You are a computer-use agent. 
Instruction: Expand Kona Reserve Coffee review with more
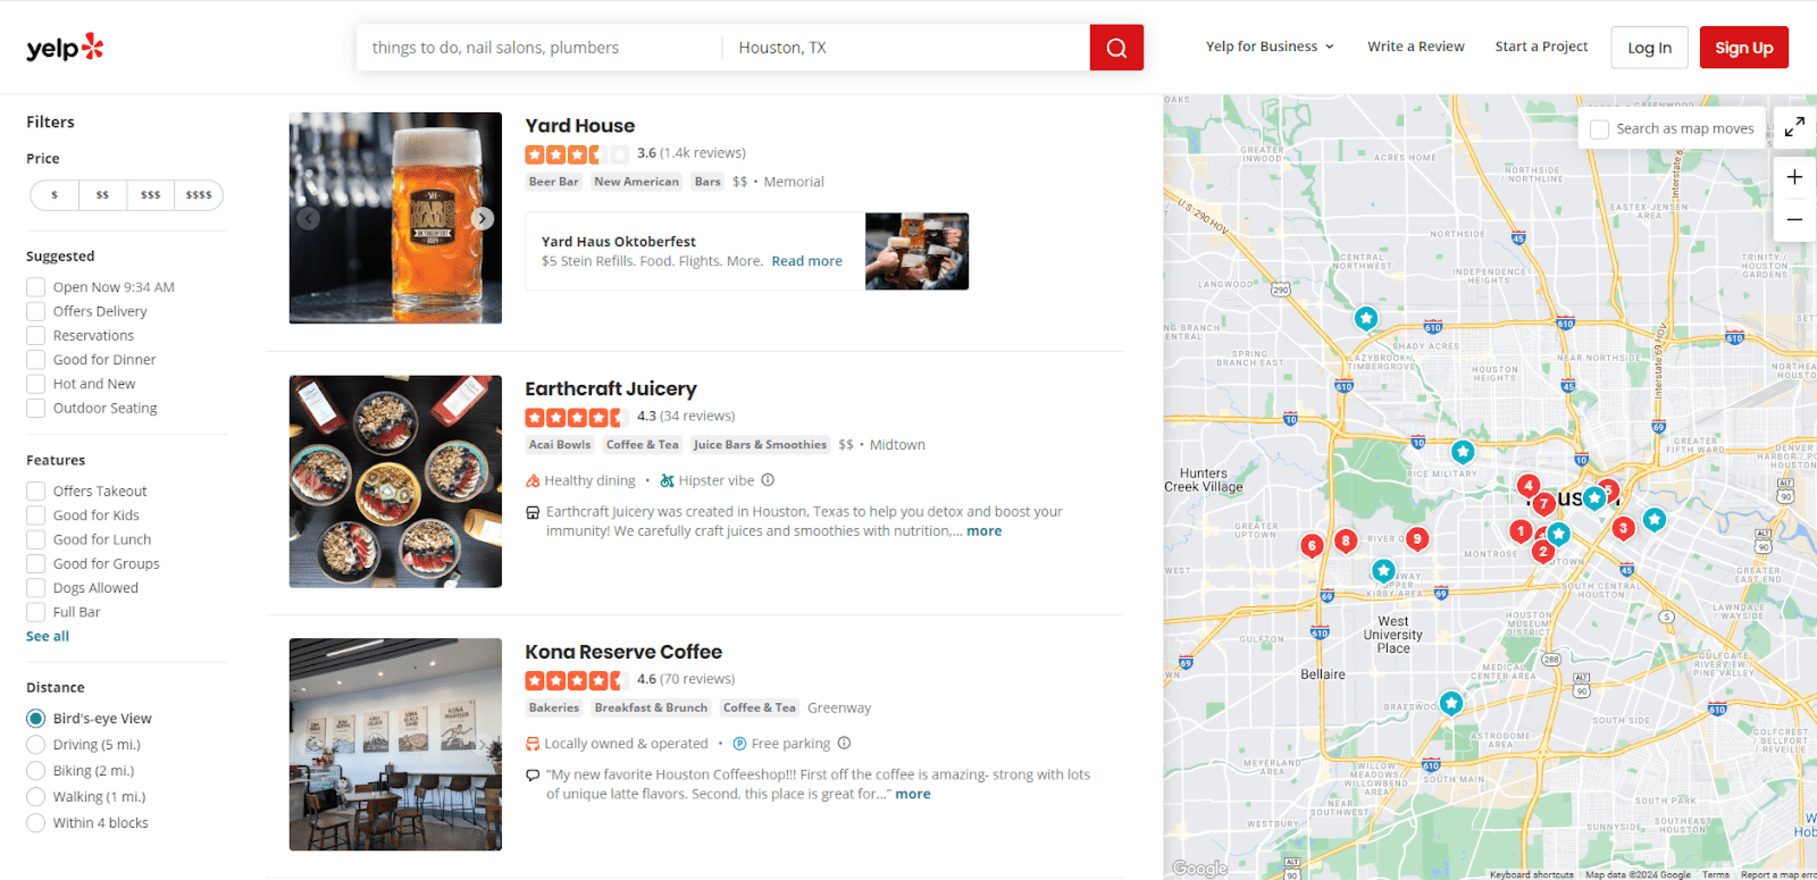tap(912, 794)
